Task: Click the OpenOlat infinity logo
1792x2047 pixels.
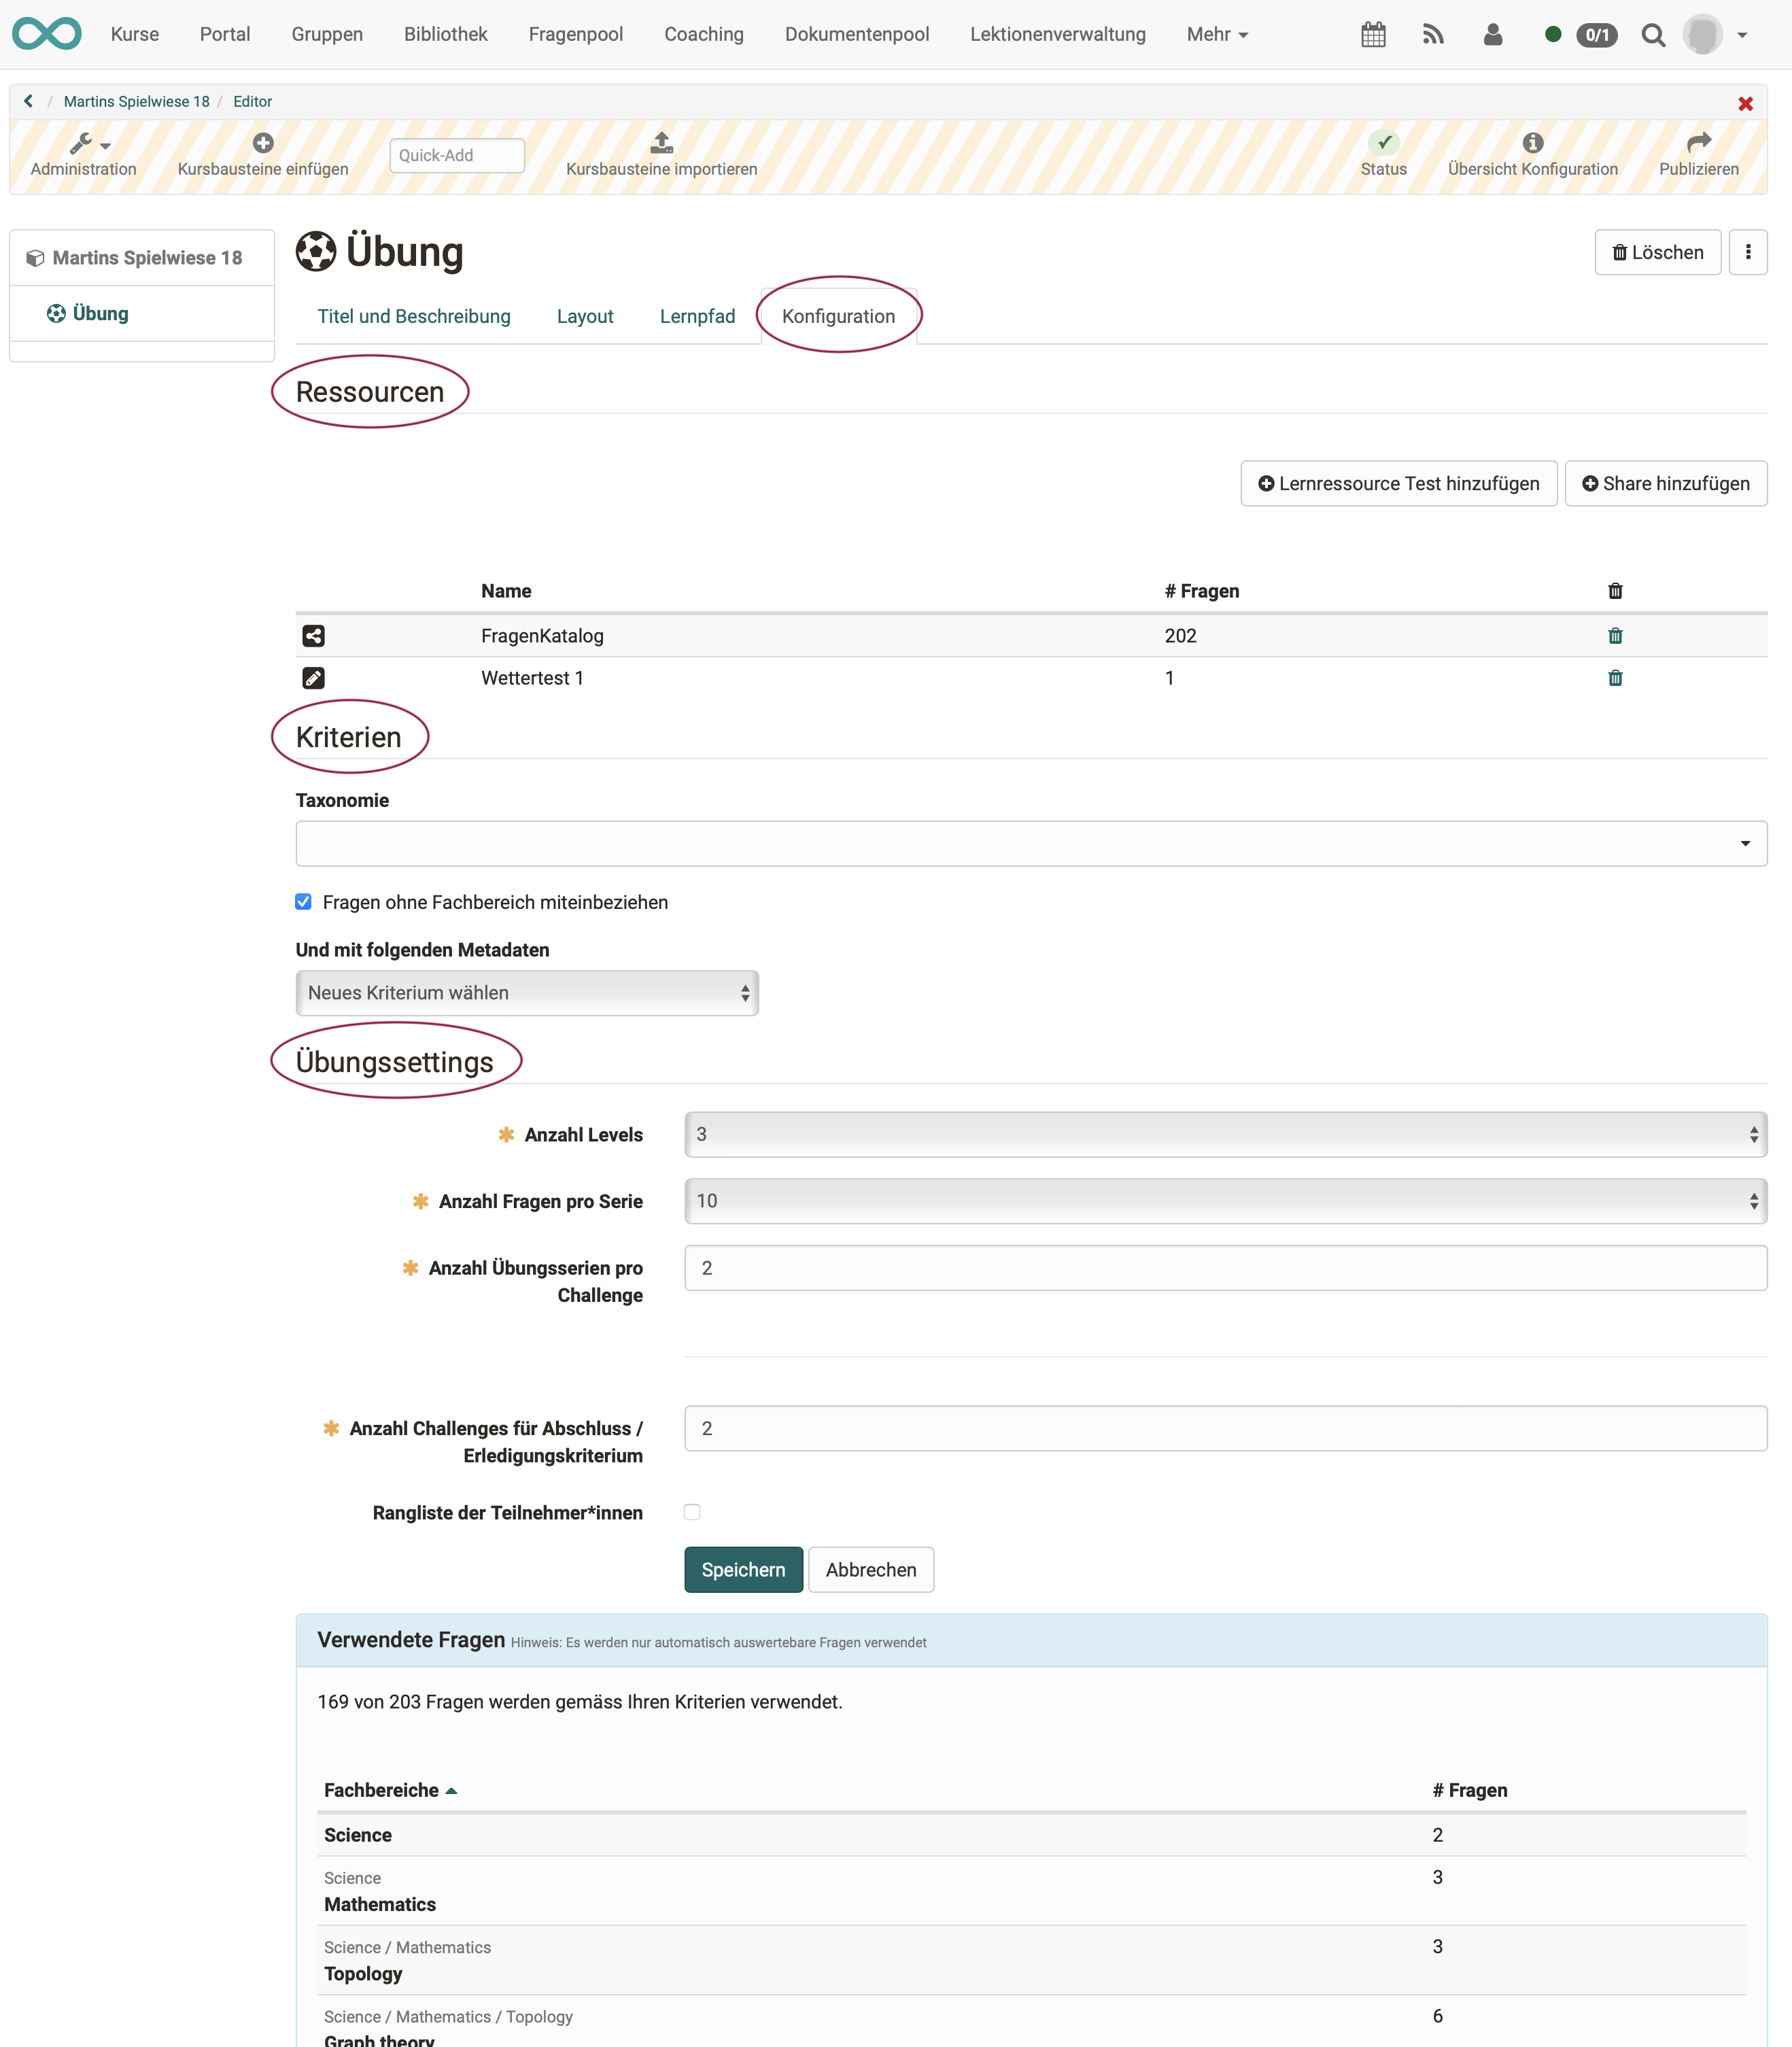Action: click(46, 34)
